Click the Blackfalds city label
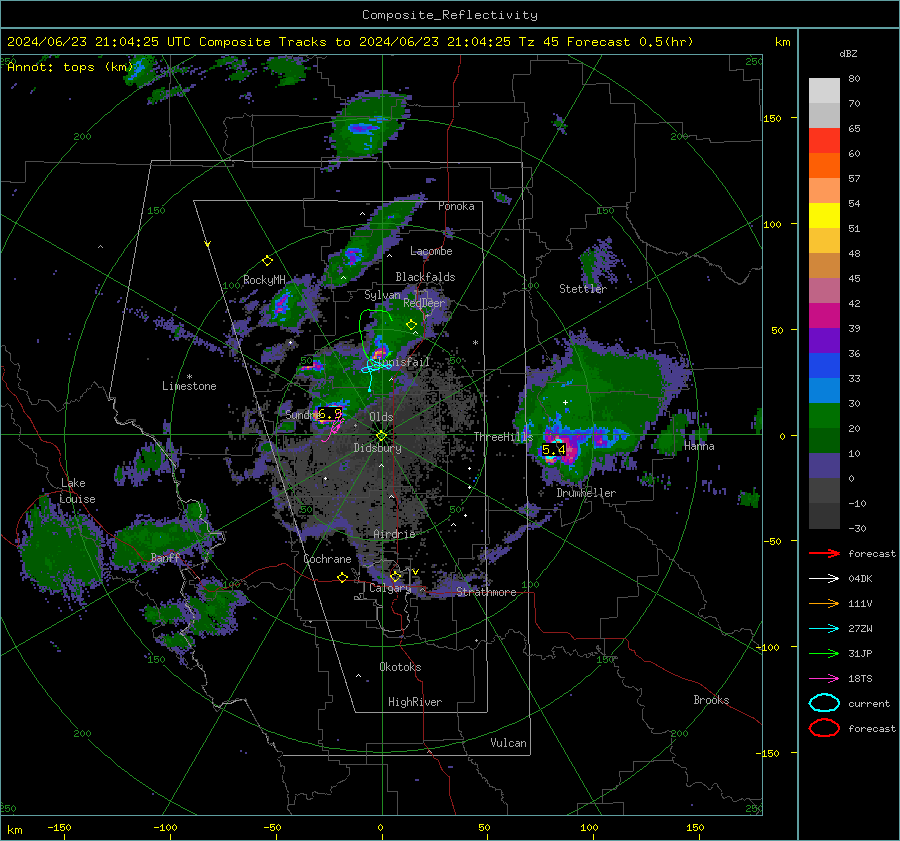The height and width of the screenshot is (841, 900). [425, 277]
